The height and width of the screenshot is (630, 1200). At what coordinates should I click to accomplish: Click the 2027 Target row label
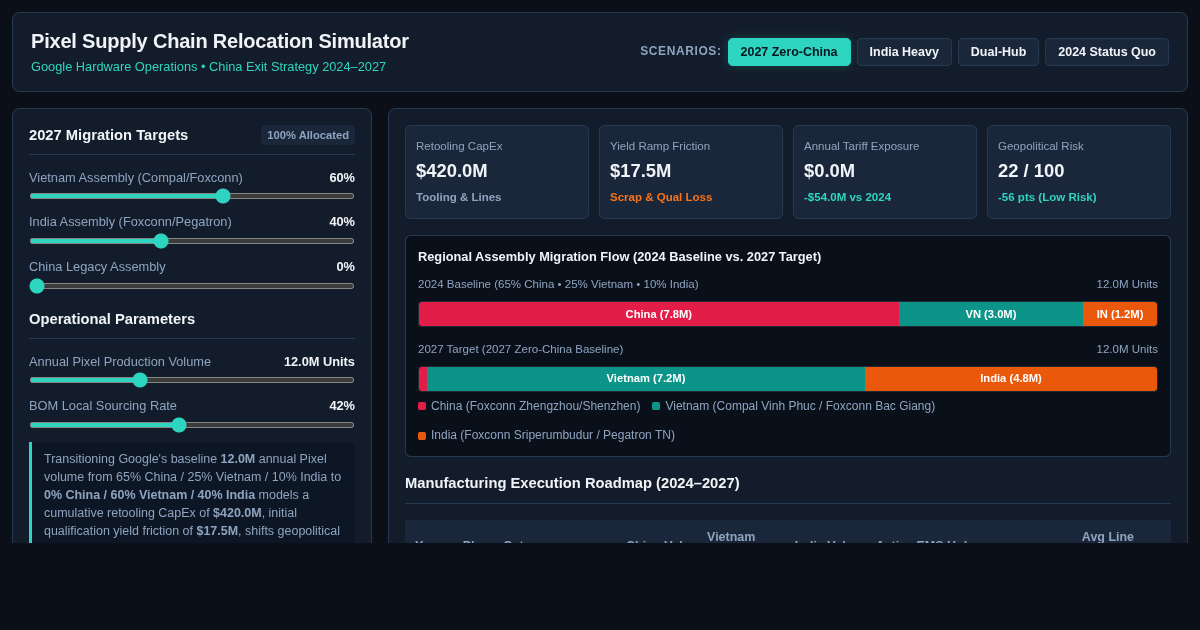520,349
